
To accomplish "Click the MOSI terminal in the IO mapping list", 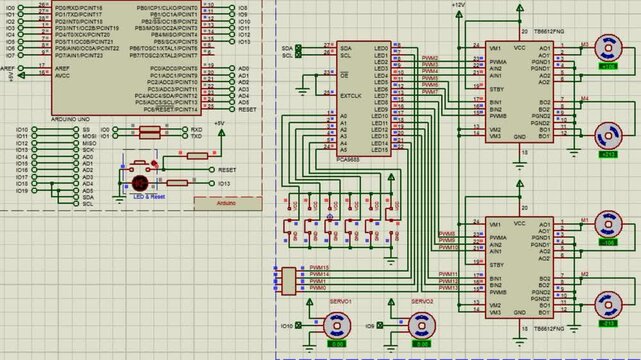I will (x=76, y=136).
